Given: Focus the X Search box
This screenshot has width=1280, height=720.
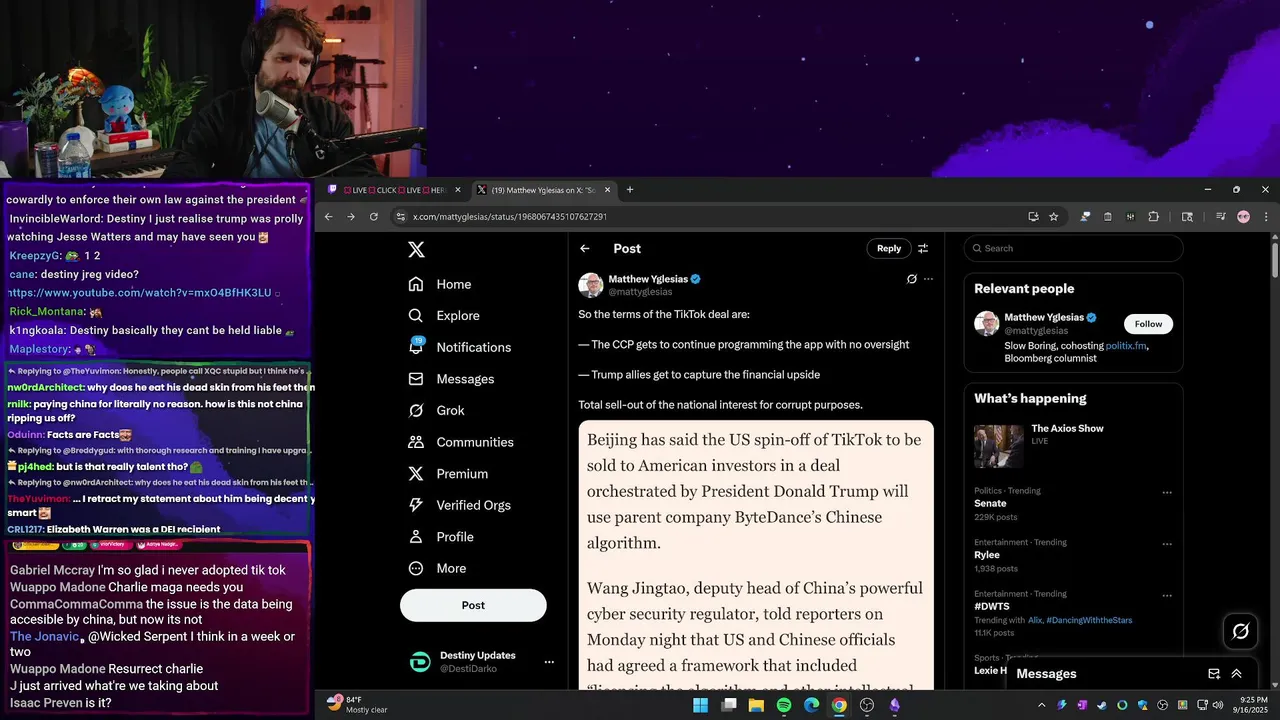Looking at the screenshot, I should [x=1073, y=249].
